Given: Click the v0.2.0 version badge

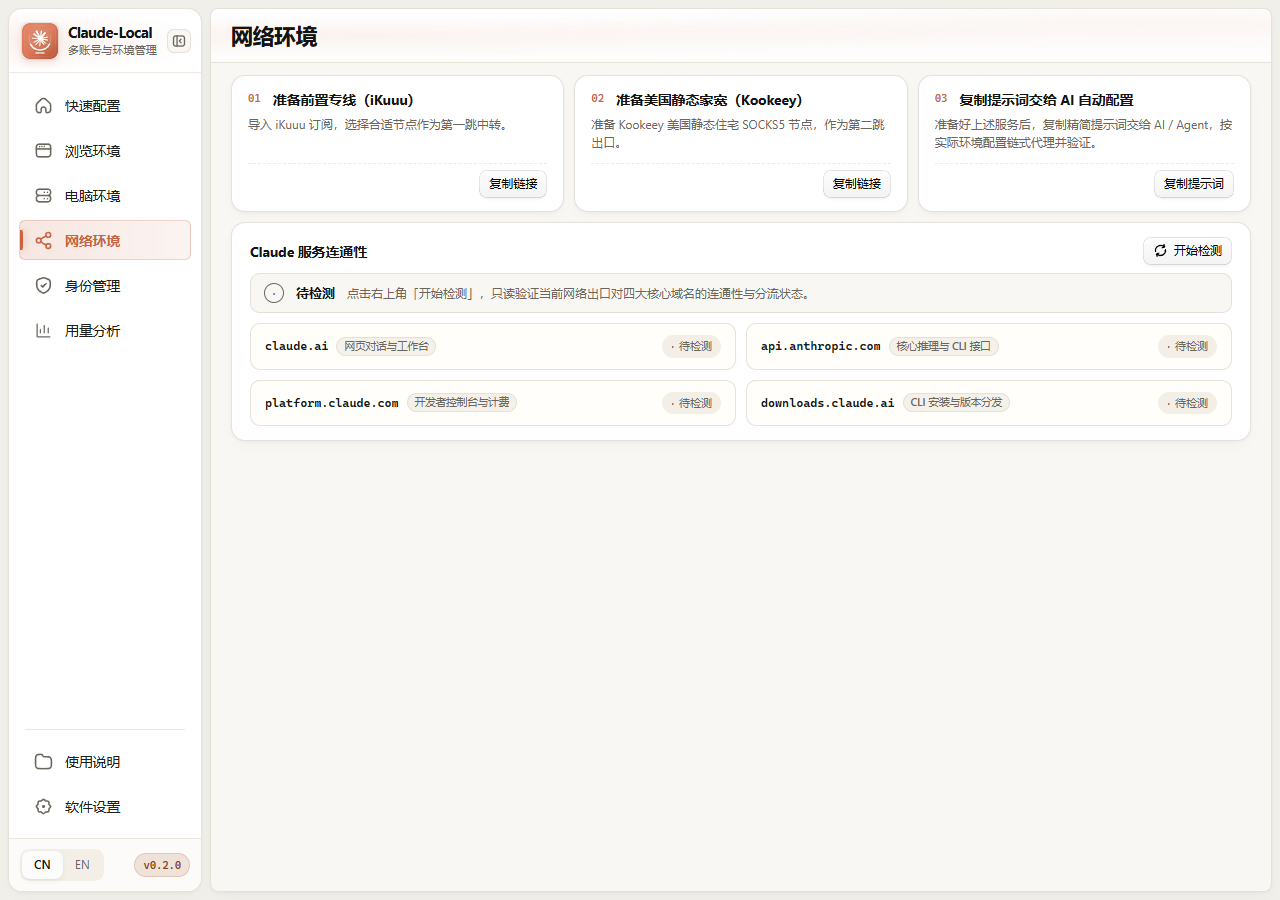Looking at the screenshot, I should coord(162,865).
